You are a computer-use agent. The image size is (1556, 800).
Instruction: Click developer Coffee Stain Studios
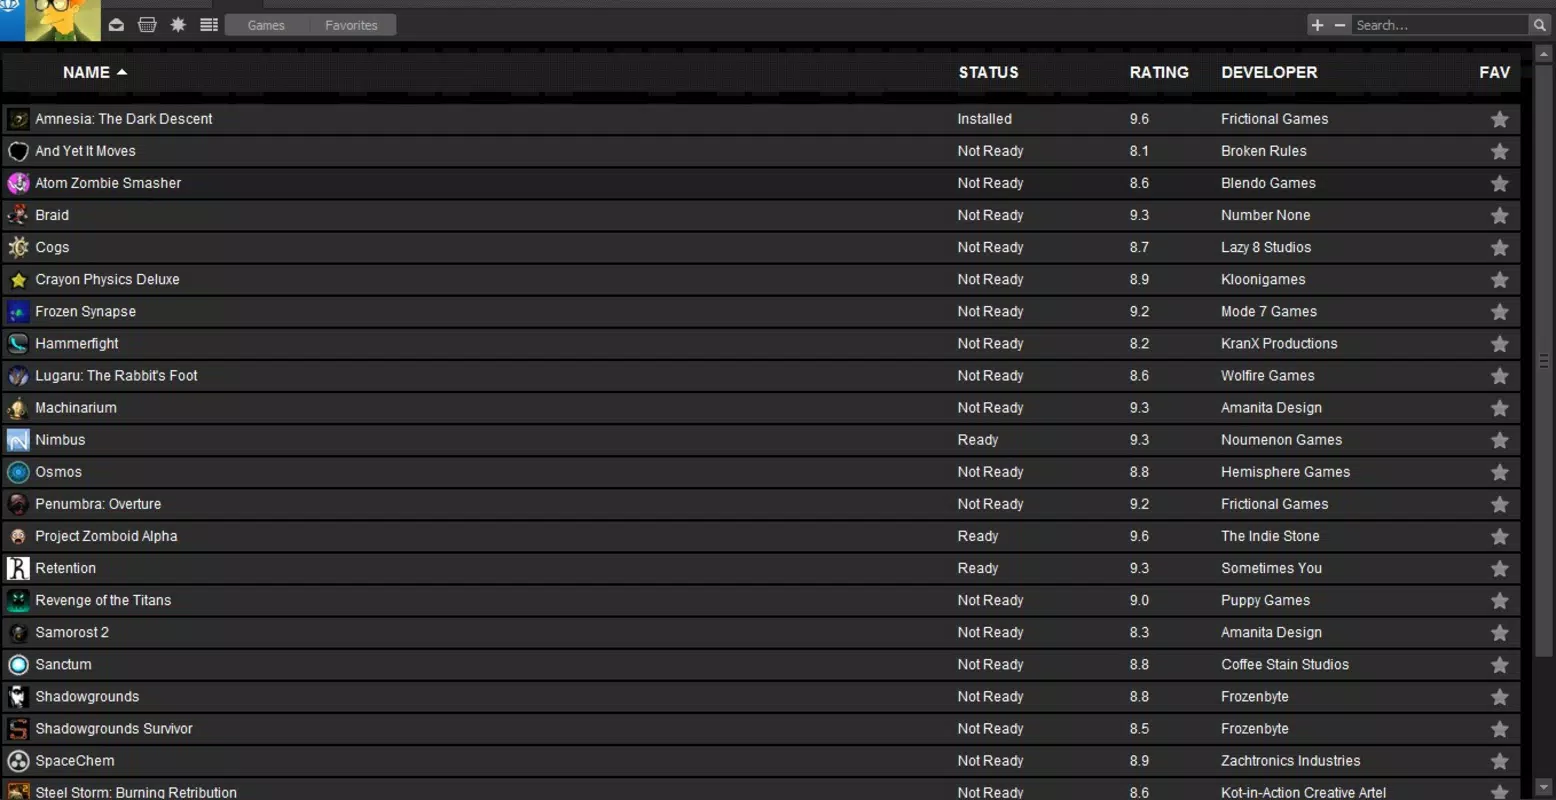pos(1284,664)
